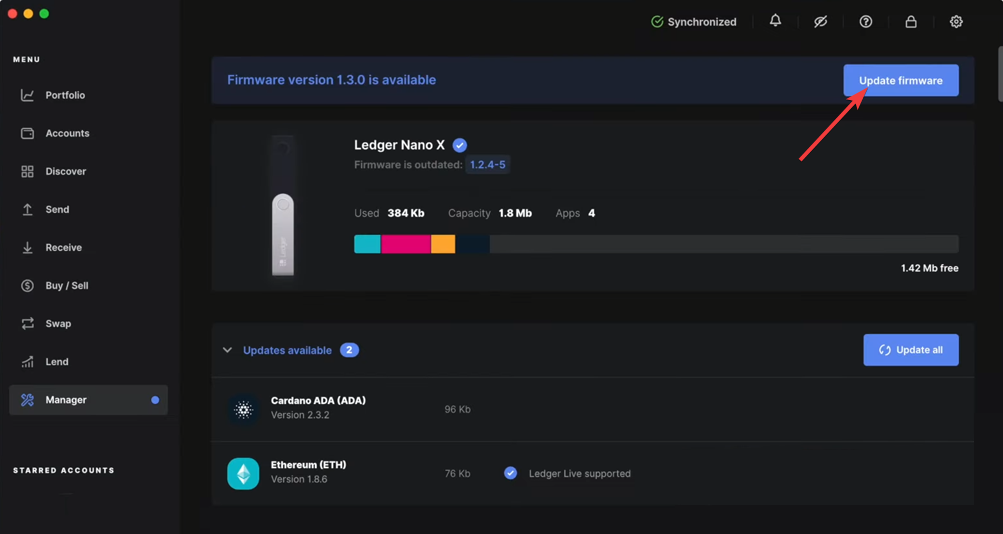This screenshot has height=534, width=1003.
Task: Open the notifications bell icon
Action: 775,21
